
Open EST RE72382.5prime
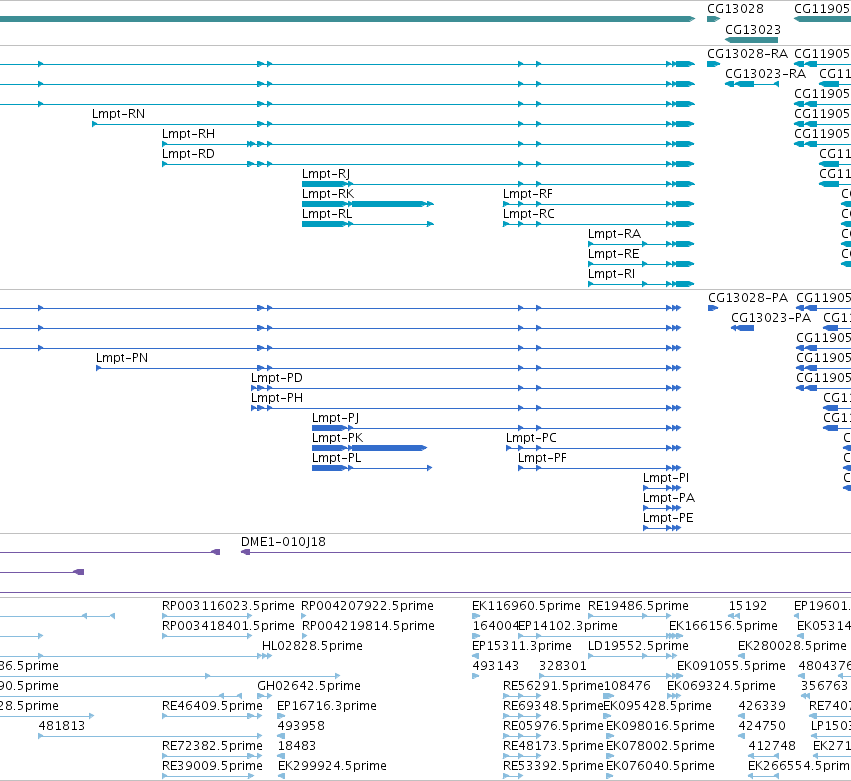212,746
